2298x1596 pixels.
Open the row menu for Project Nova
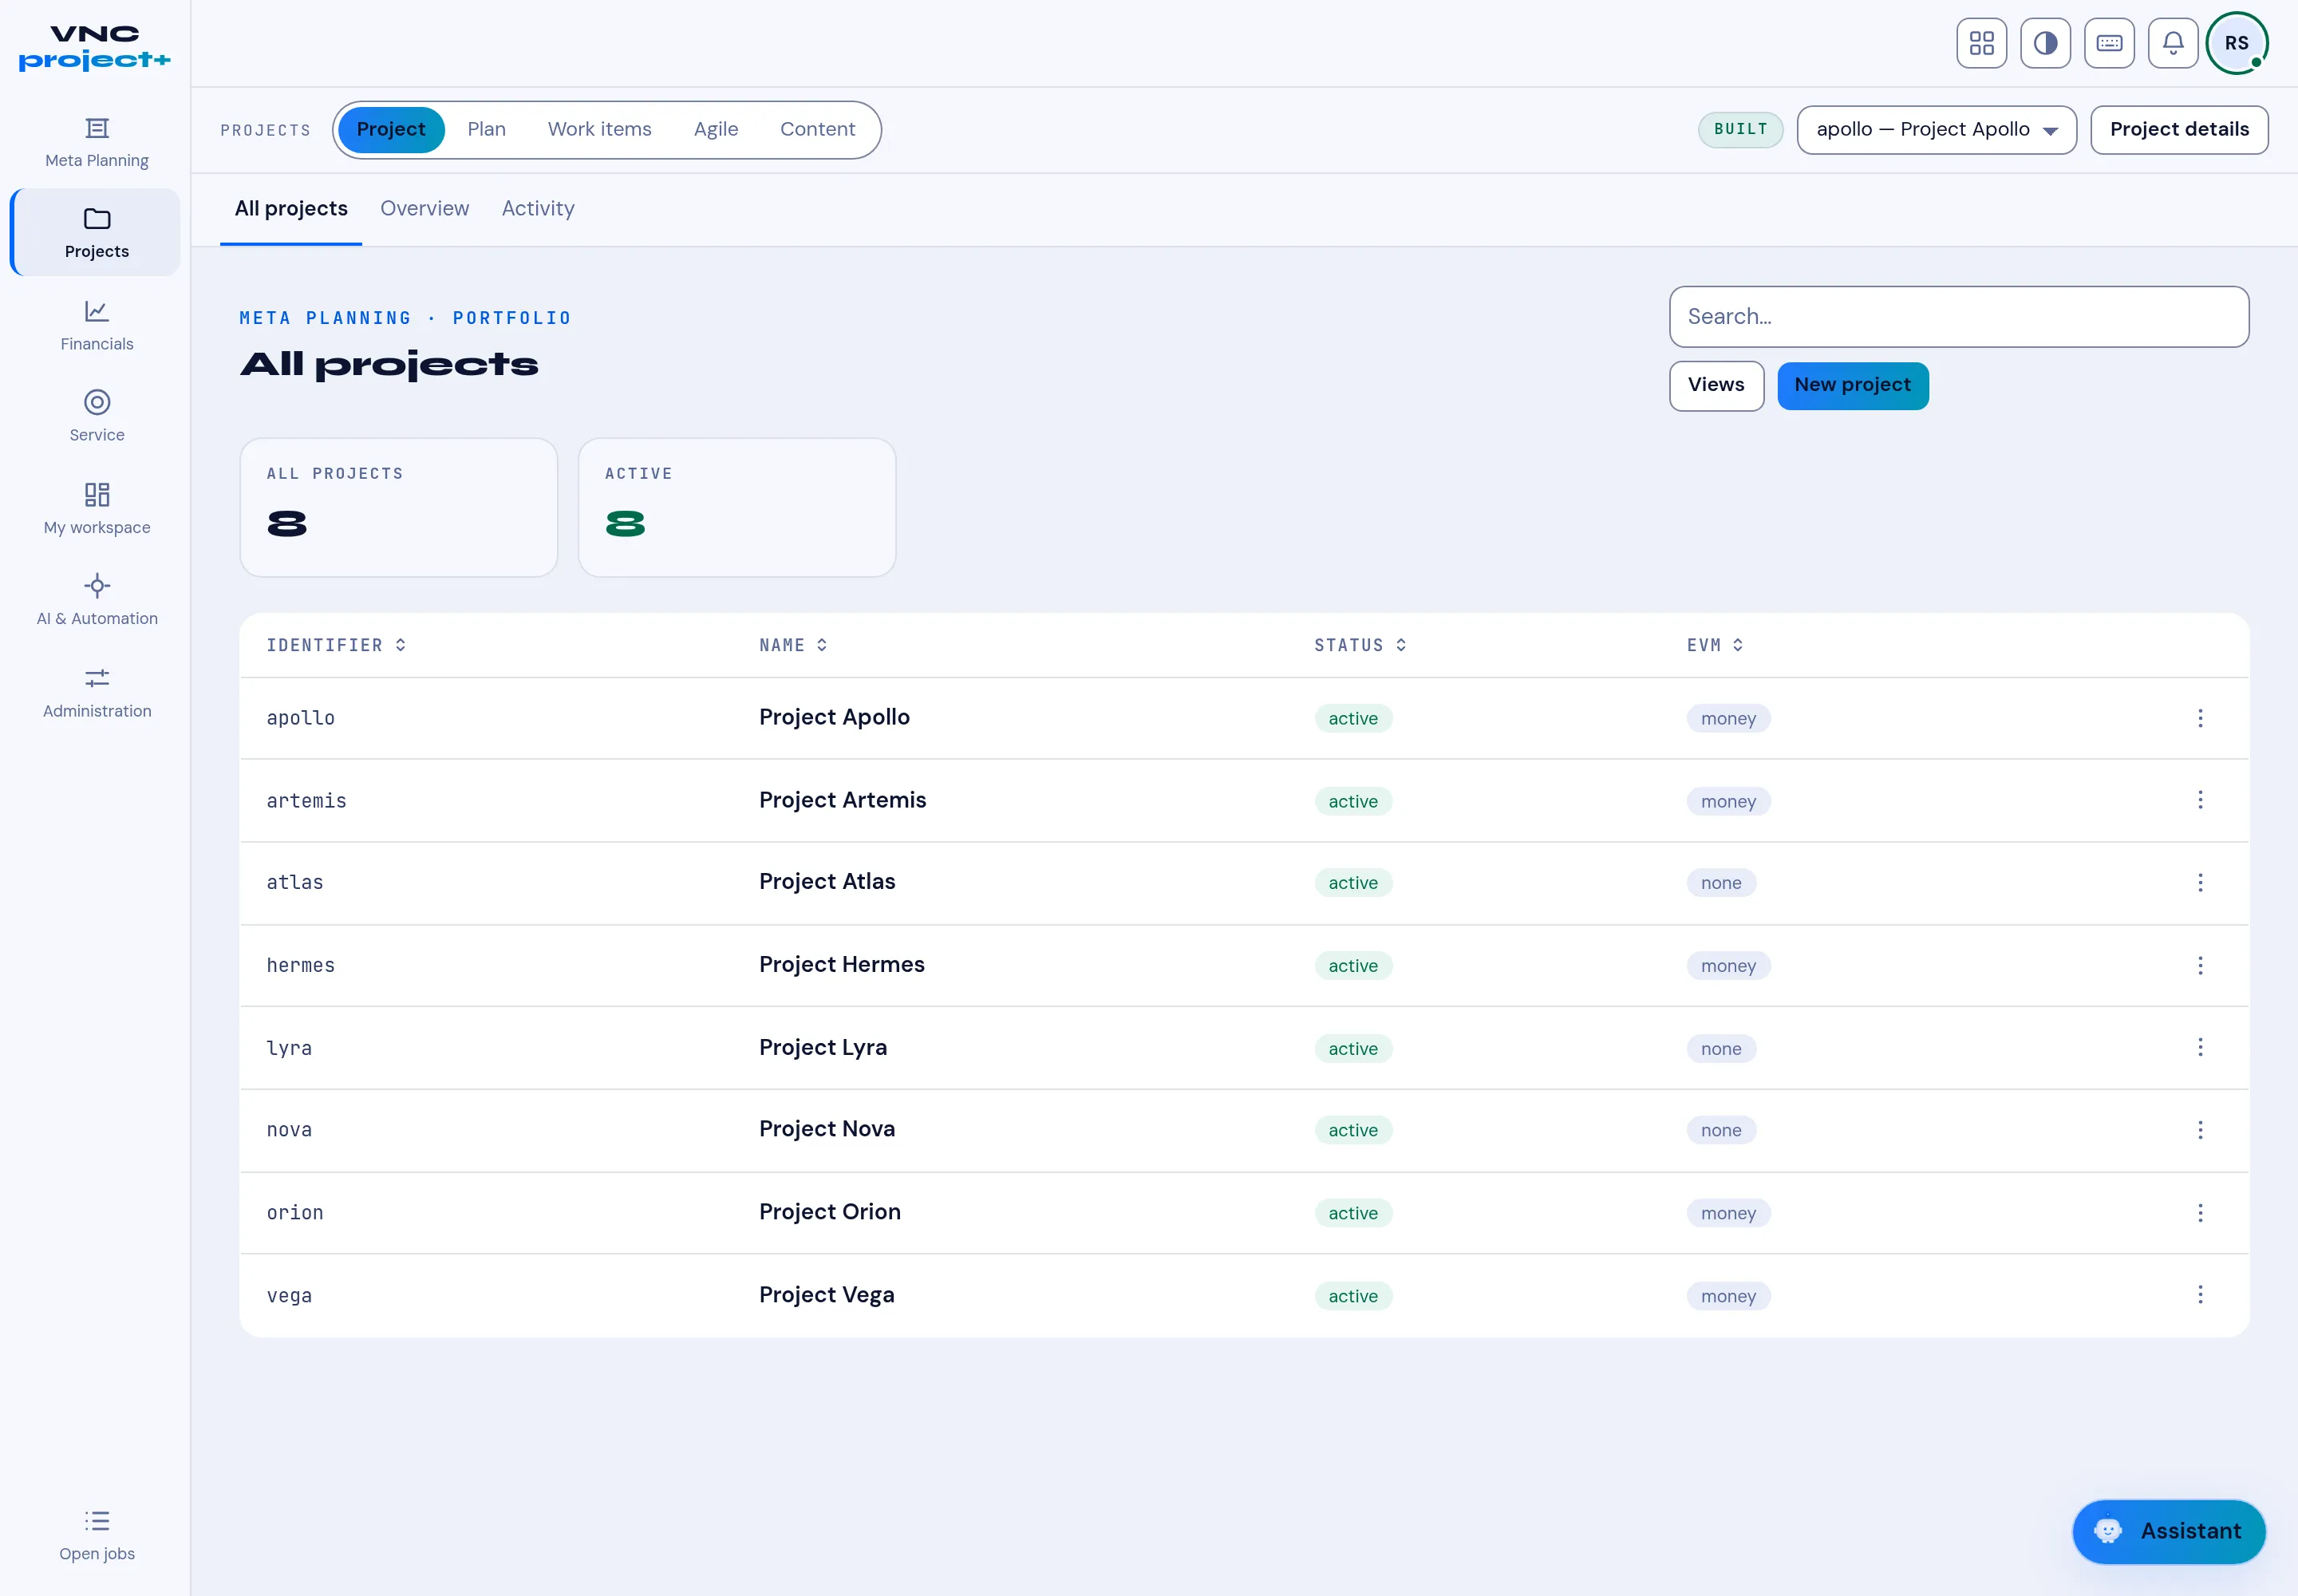pos(2200,1130)
